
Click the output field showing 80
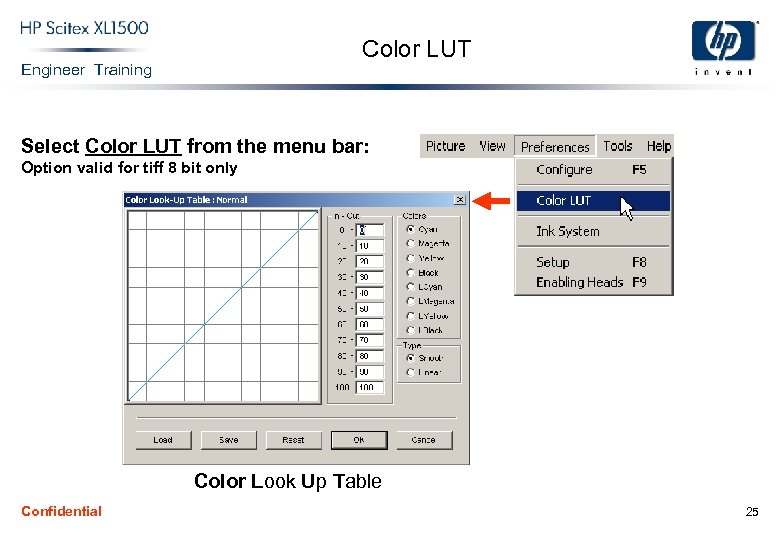pyautogui.click(x=370, y=356)
